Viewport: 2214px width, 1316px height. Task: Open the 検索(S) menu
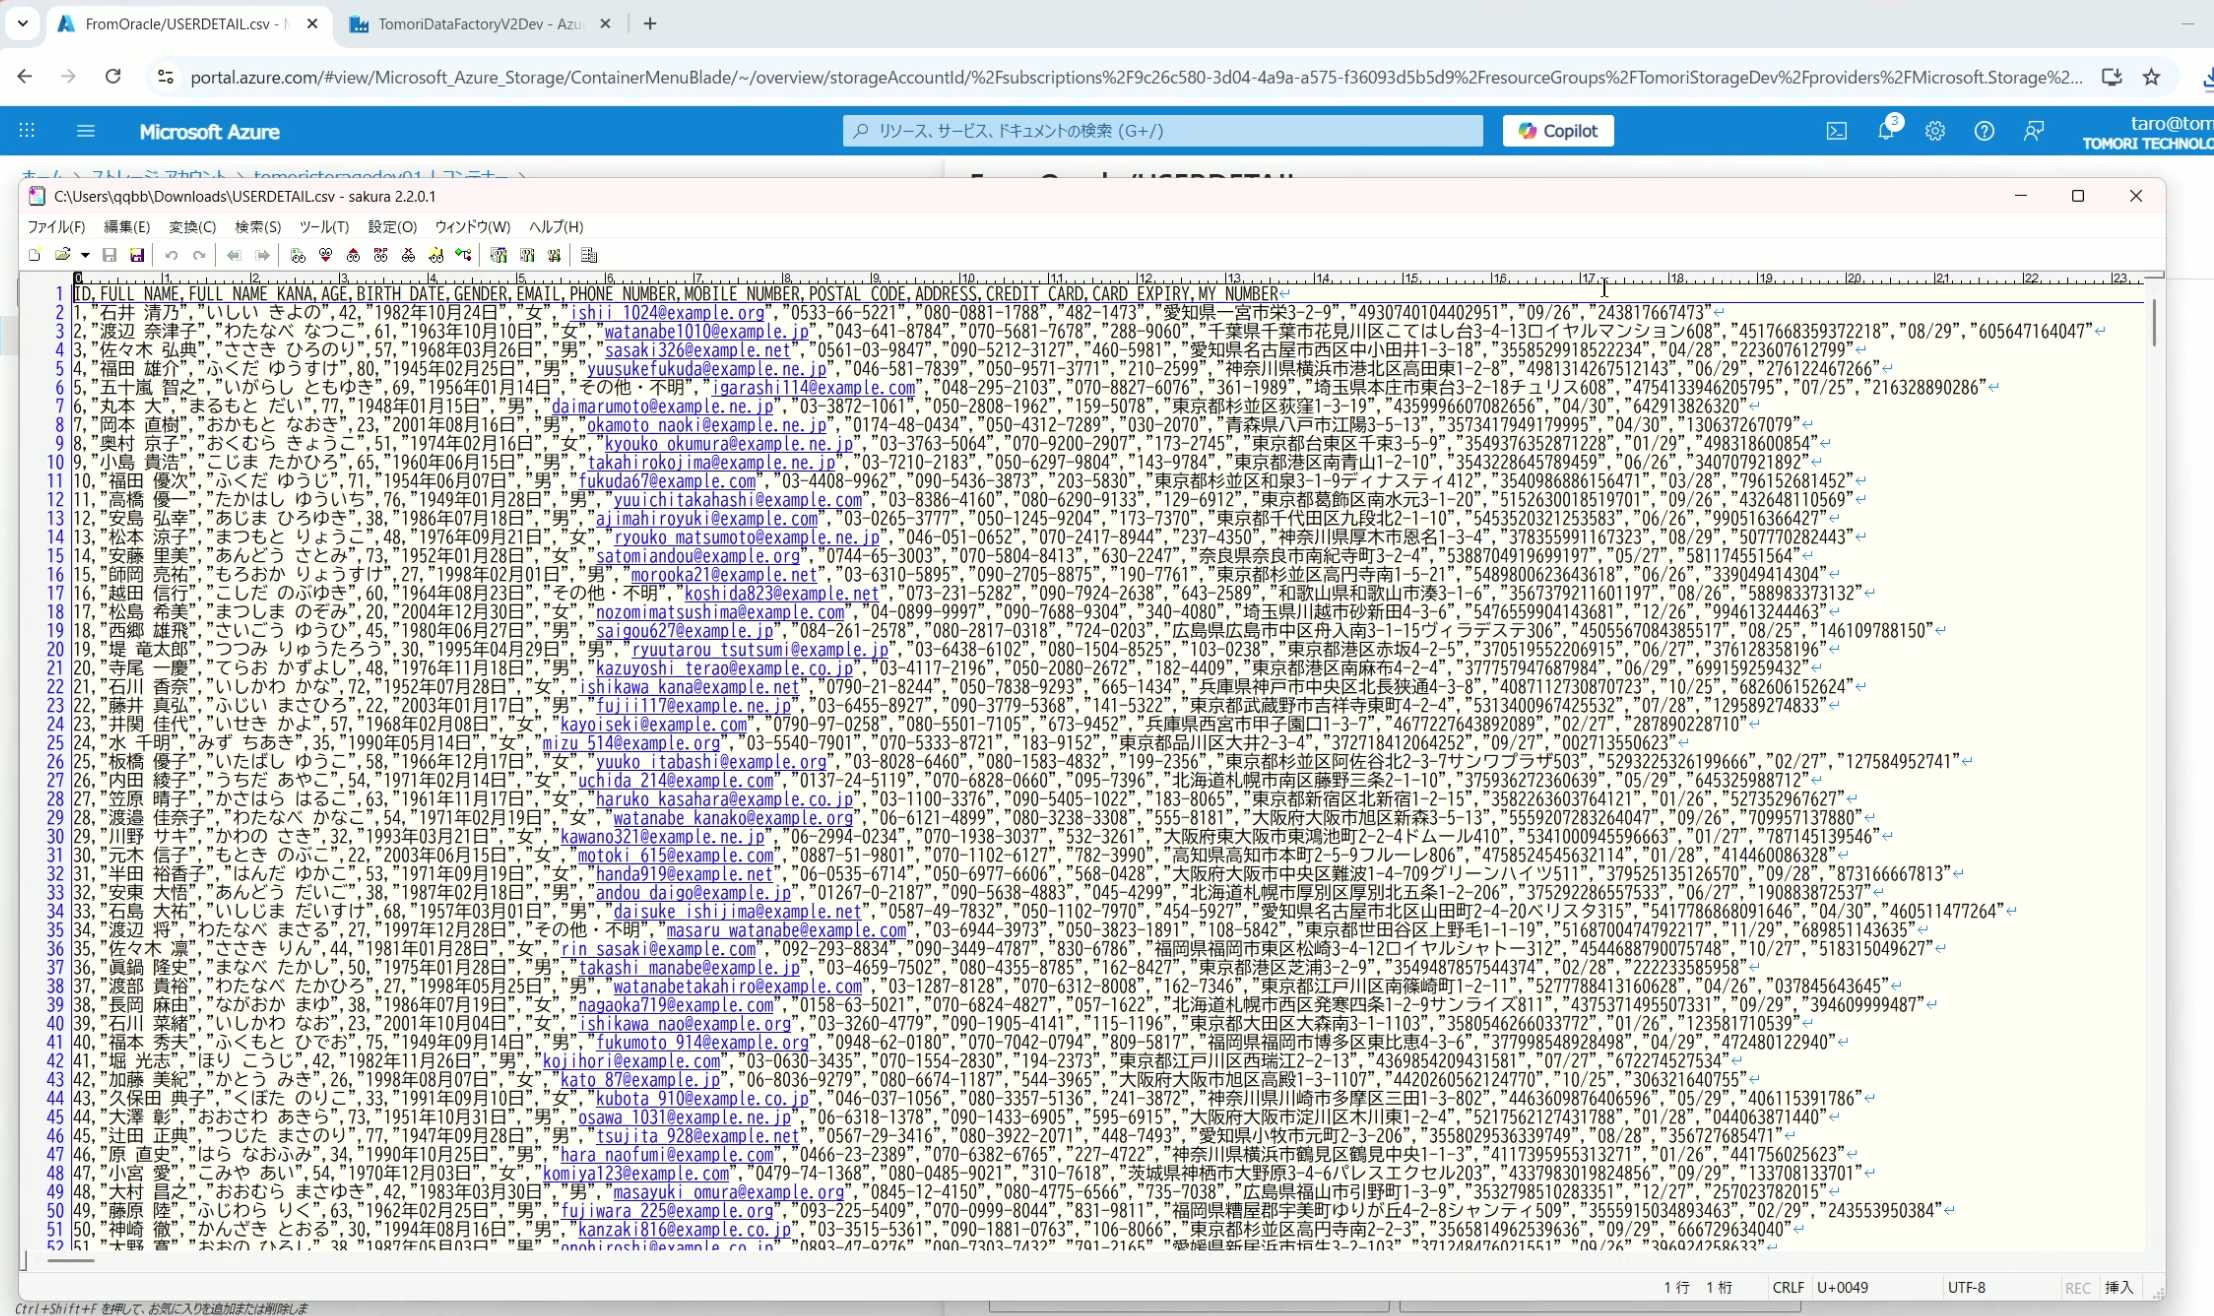click(x=257, y=227)
